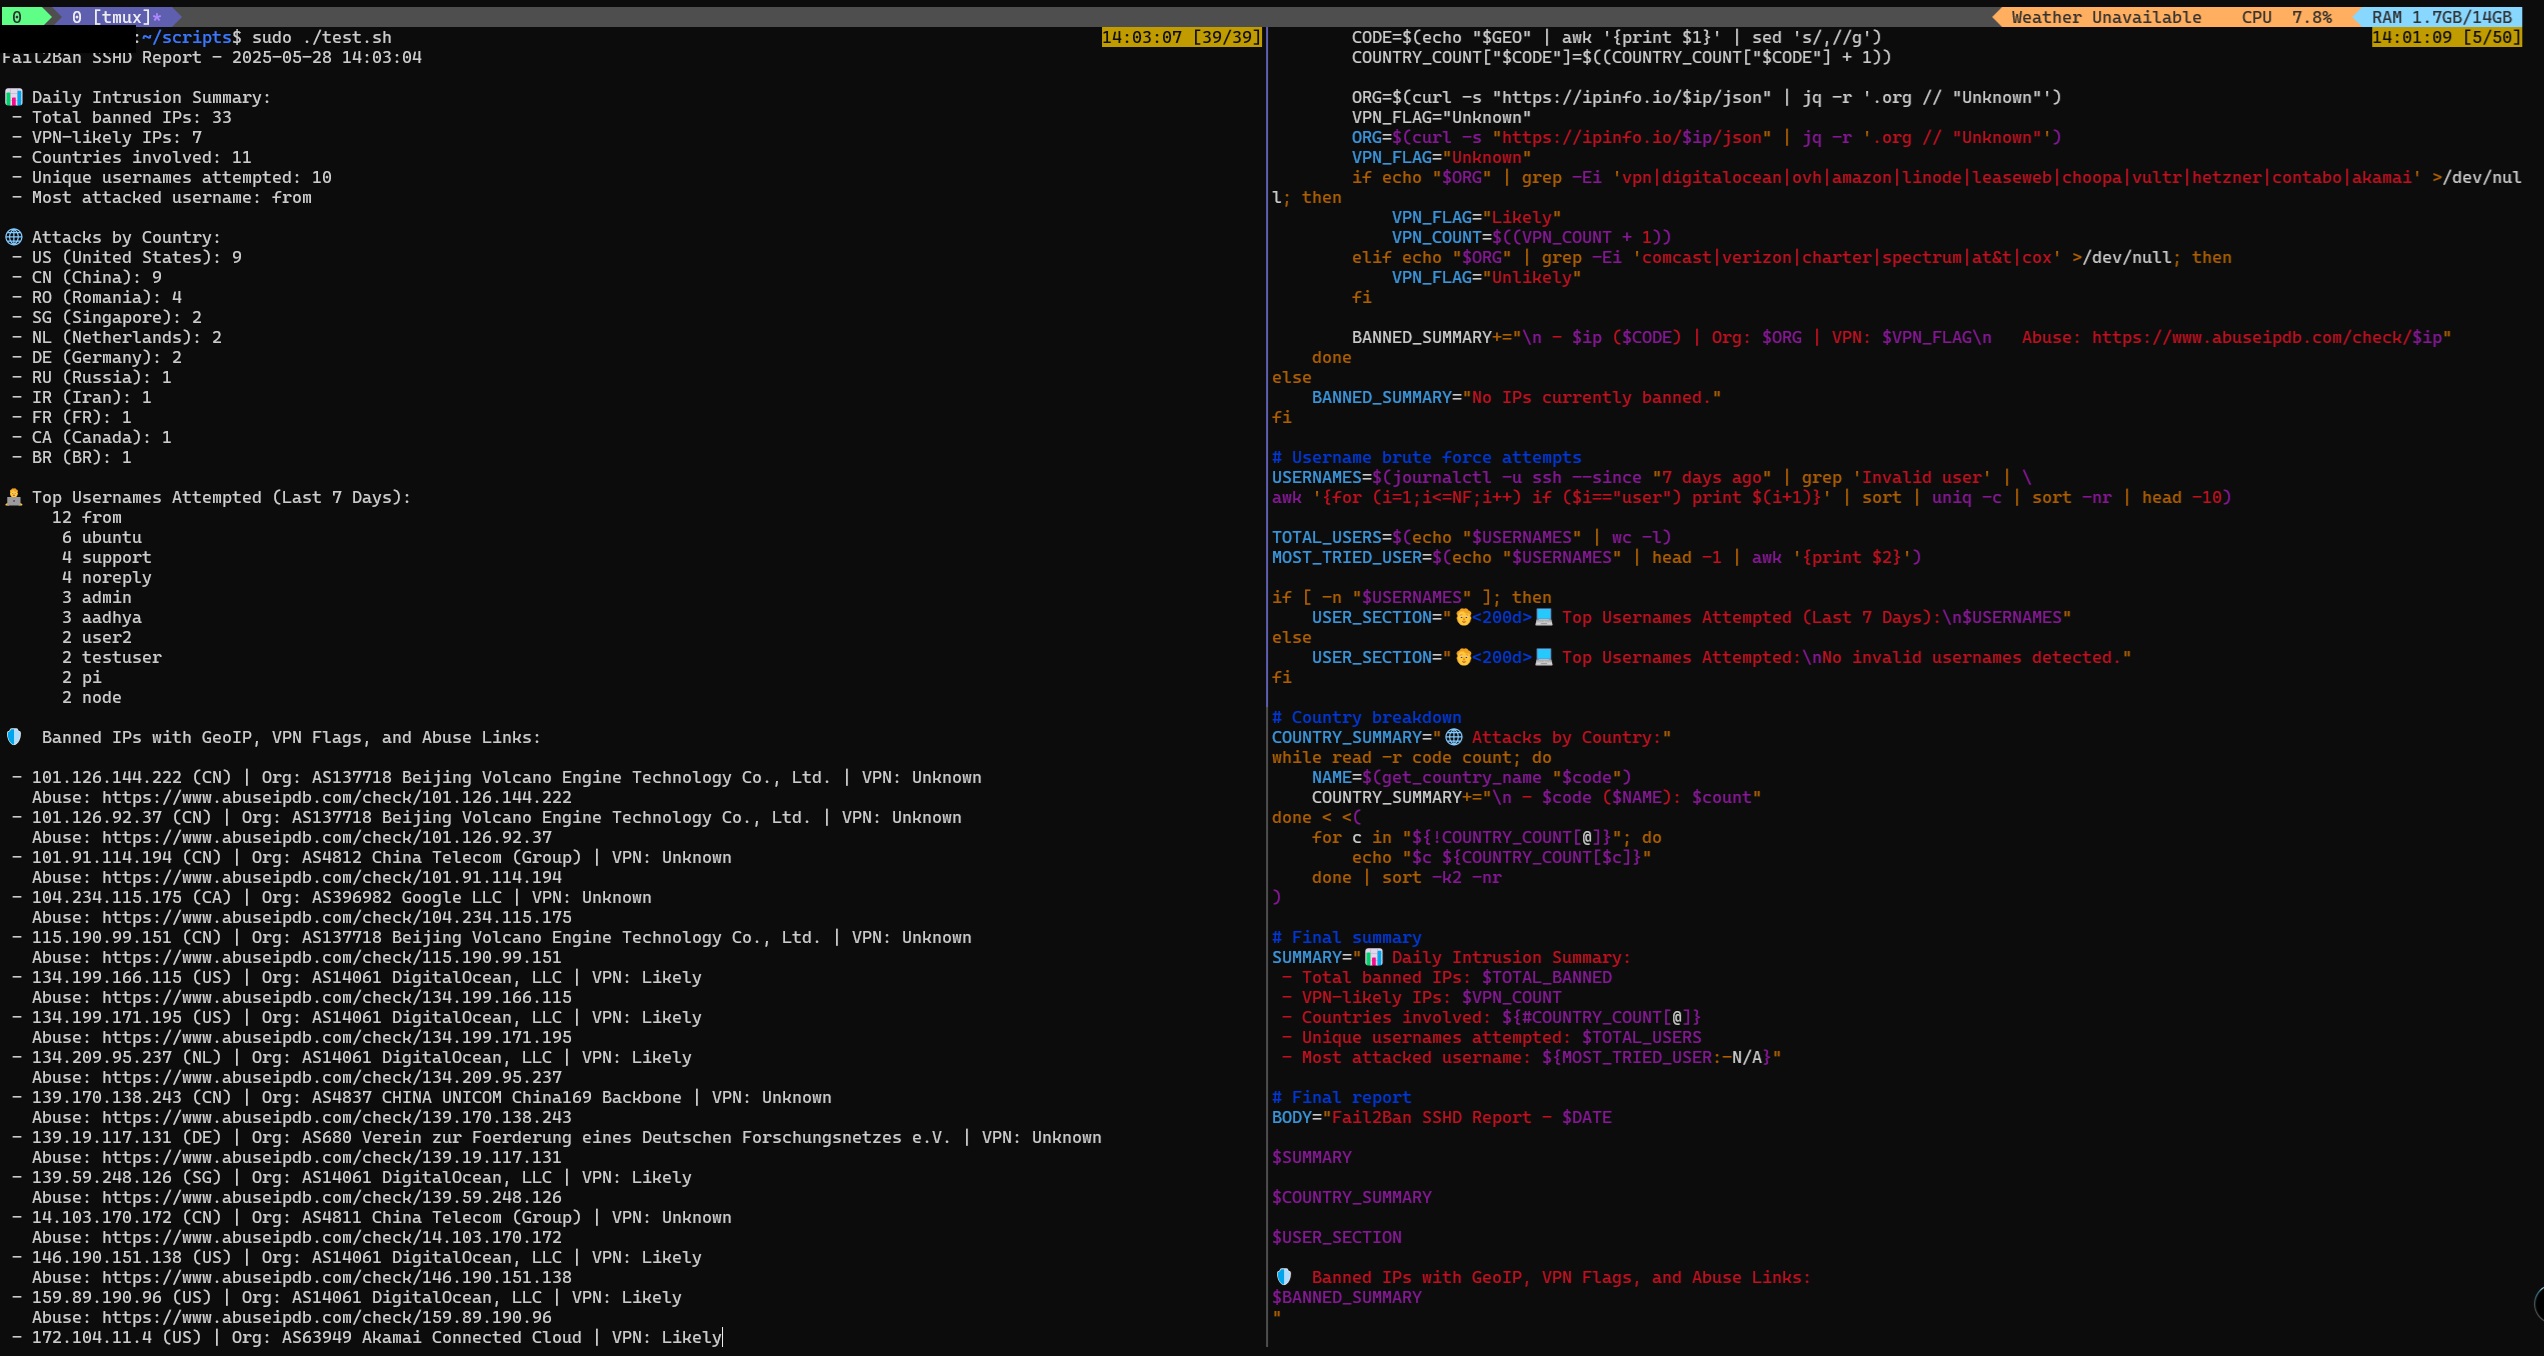This screenshot has height=1356, width=2544.
Task: Click the 'SG (Singapore): 2' row
Action: tap(107, 317)
